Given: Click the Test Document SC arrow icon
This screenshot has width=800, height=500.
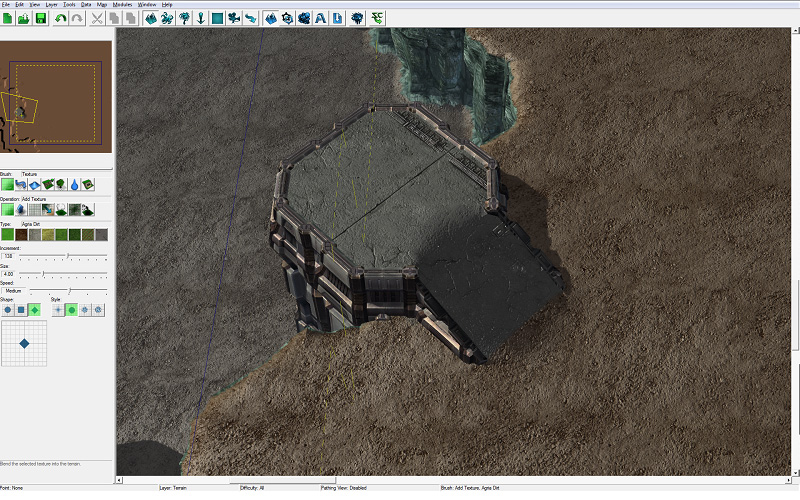Looking at the screenshot, I should click(377, 19).
